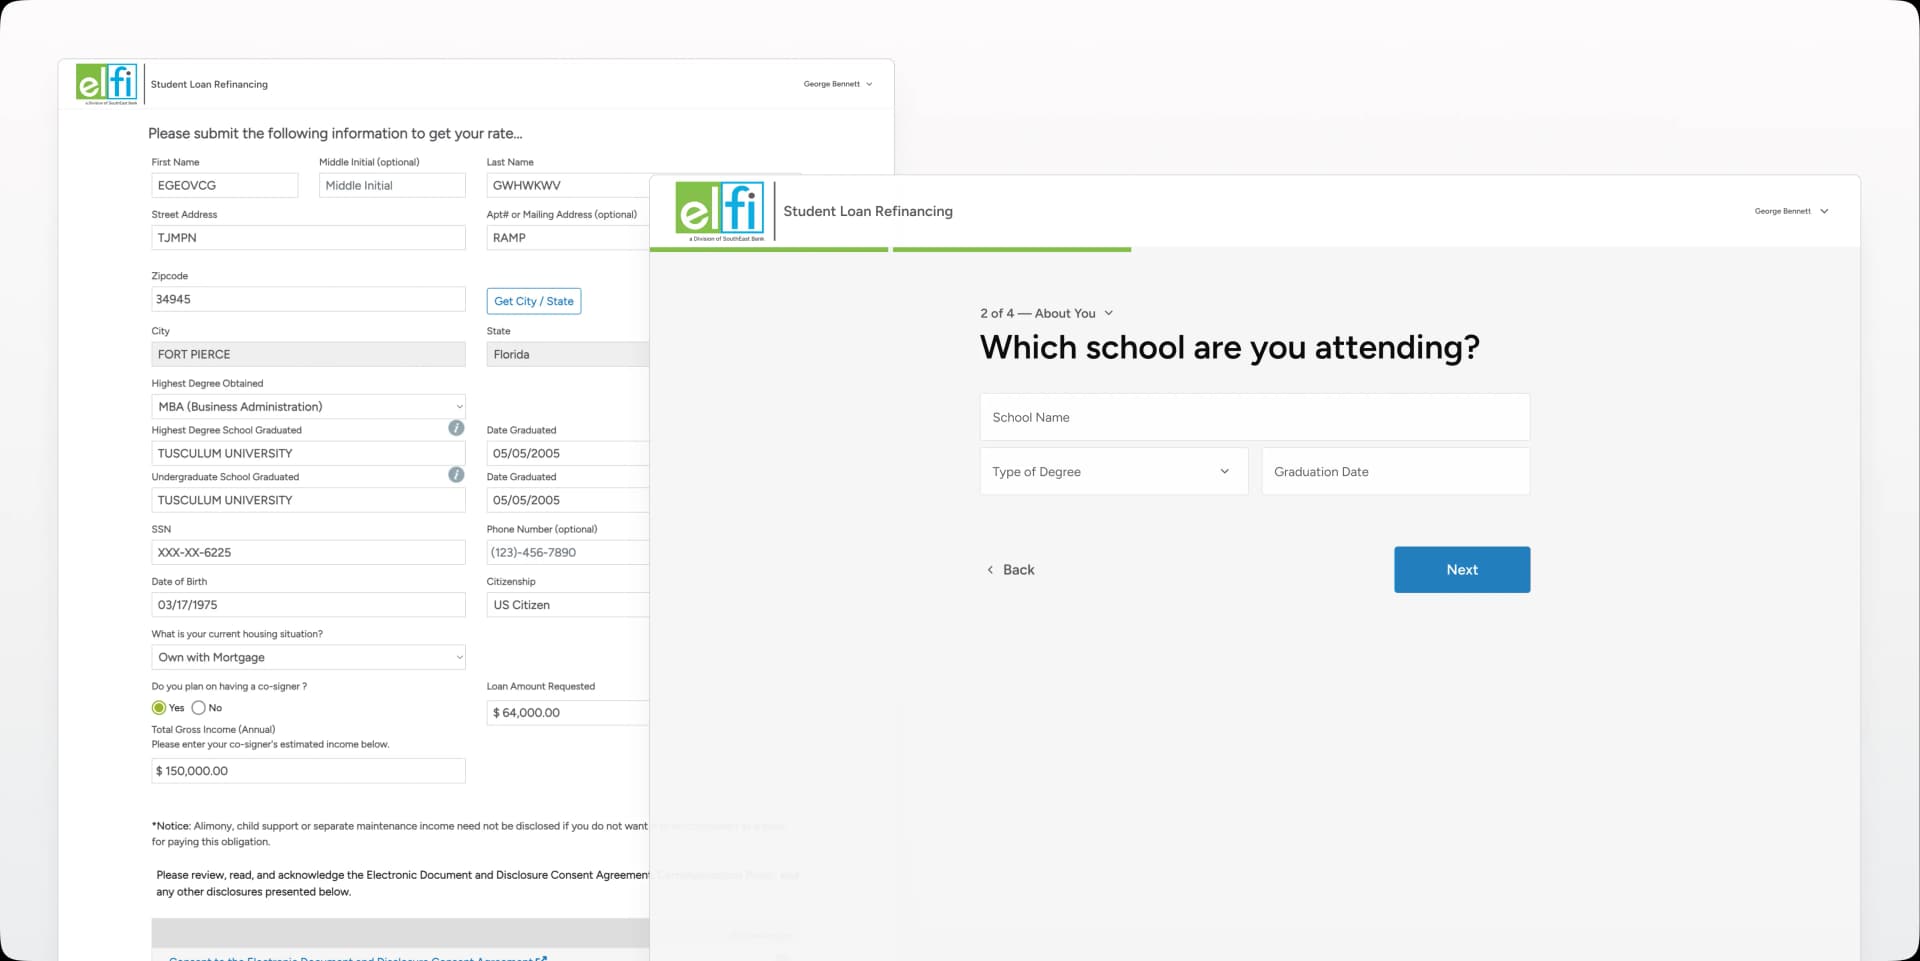Viewport: 1920px width, 961px height.
Task: Click the info icon beside Highest Degree School Graduated
Action: coord(456,428)
